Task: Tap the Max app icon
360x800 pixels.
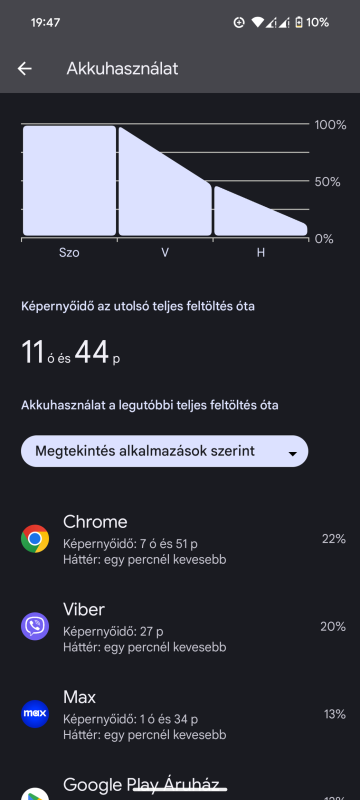Action: tap(35, 714)
